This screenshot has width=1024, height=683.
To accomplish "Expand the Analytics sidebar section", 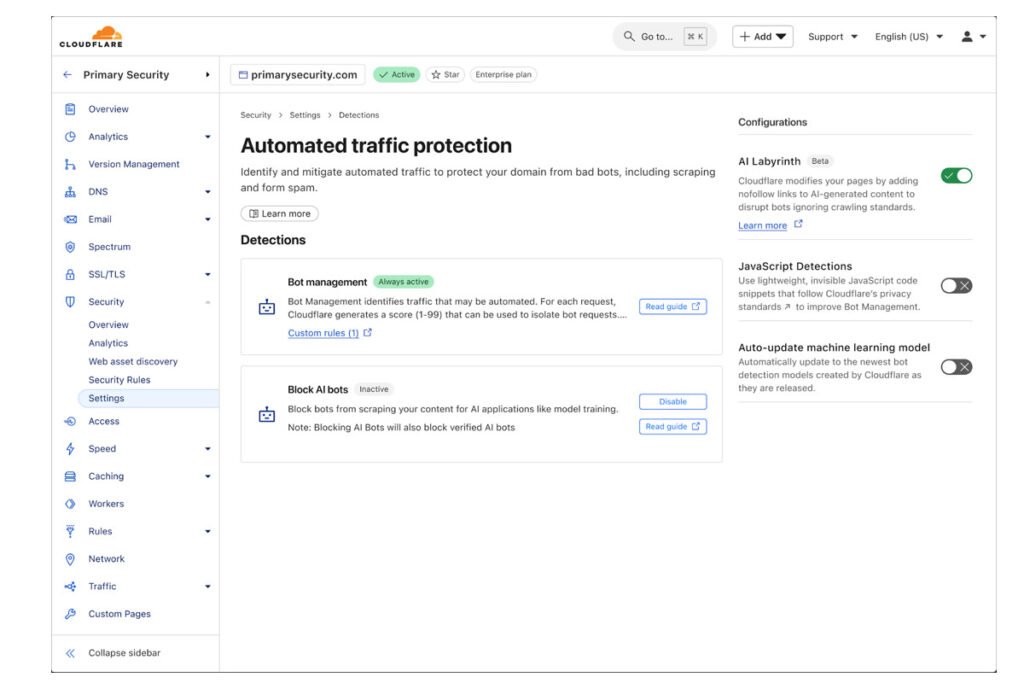I will tap(208, 137).
